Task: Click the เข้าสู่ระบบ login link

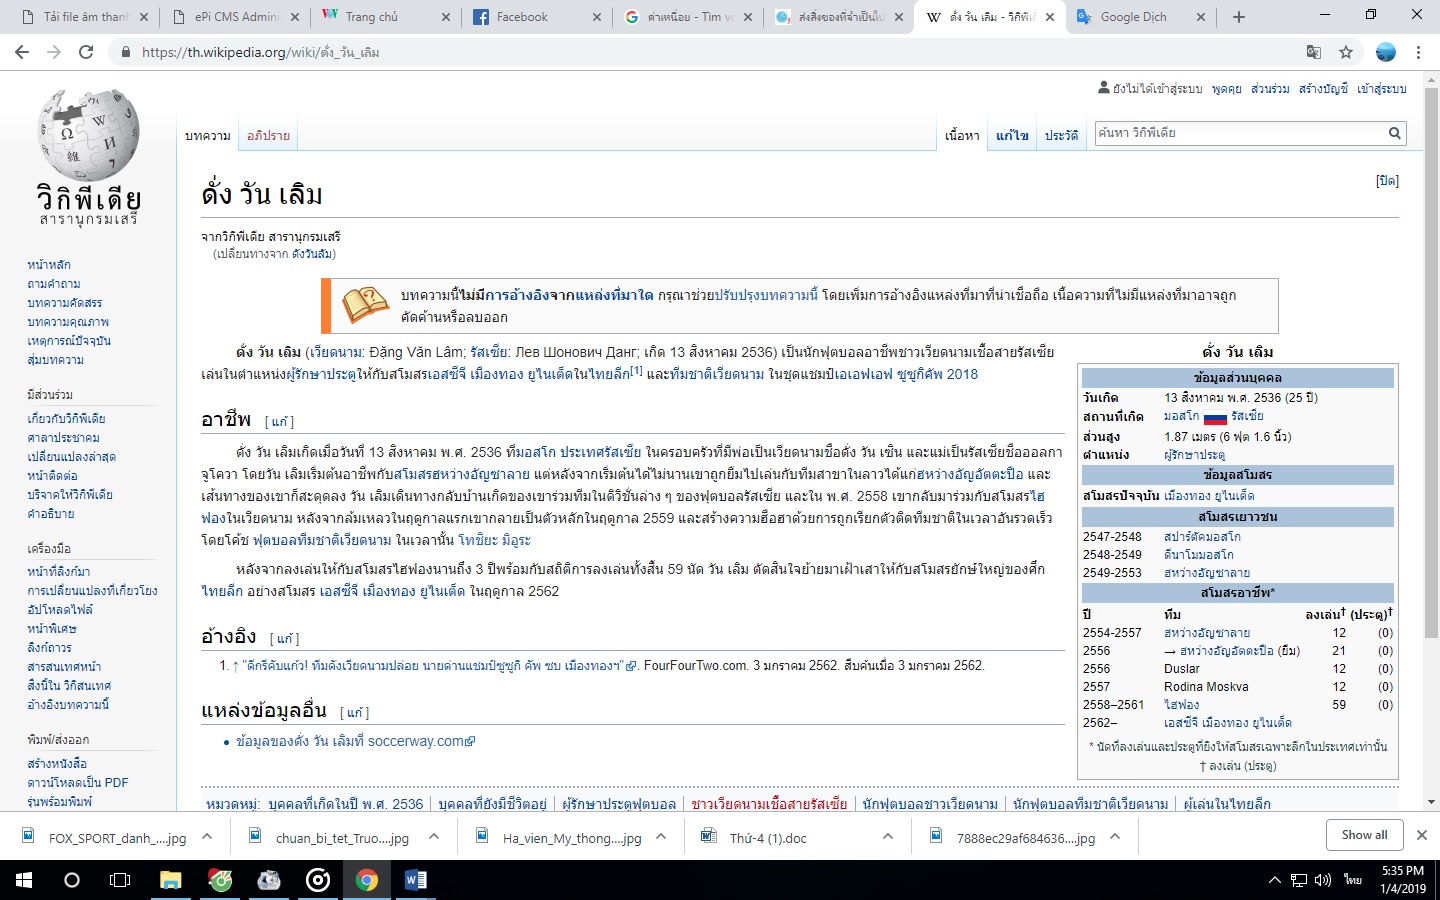Action: click(1381, 89)
